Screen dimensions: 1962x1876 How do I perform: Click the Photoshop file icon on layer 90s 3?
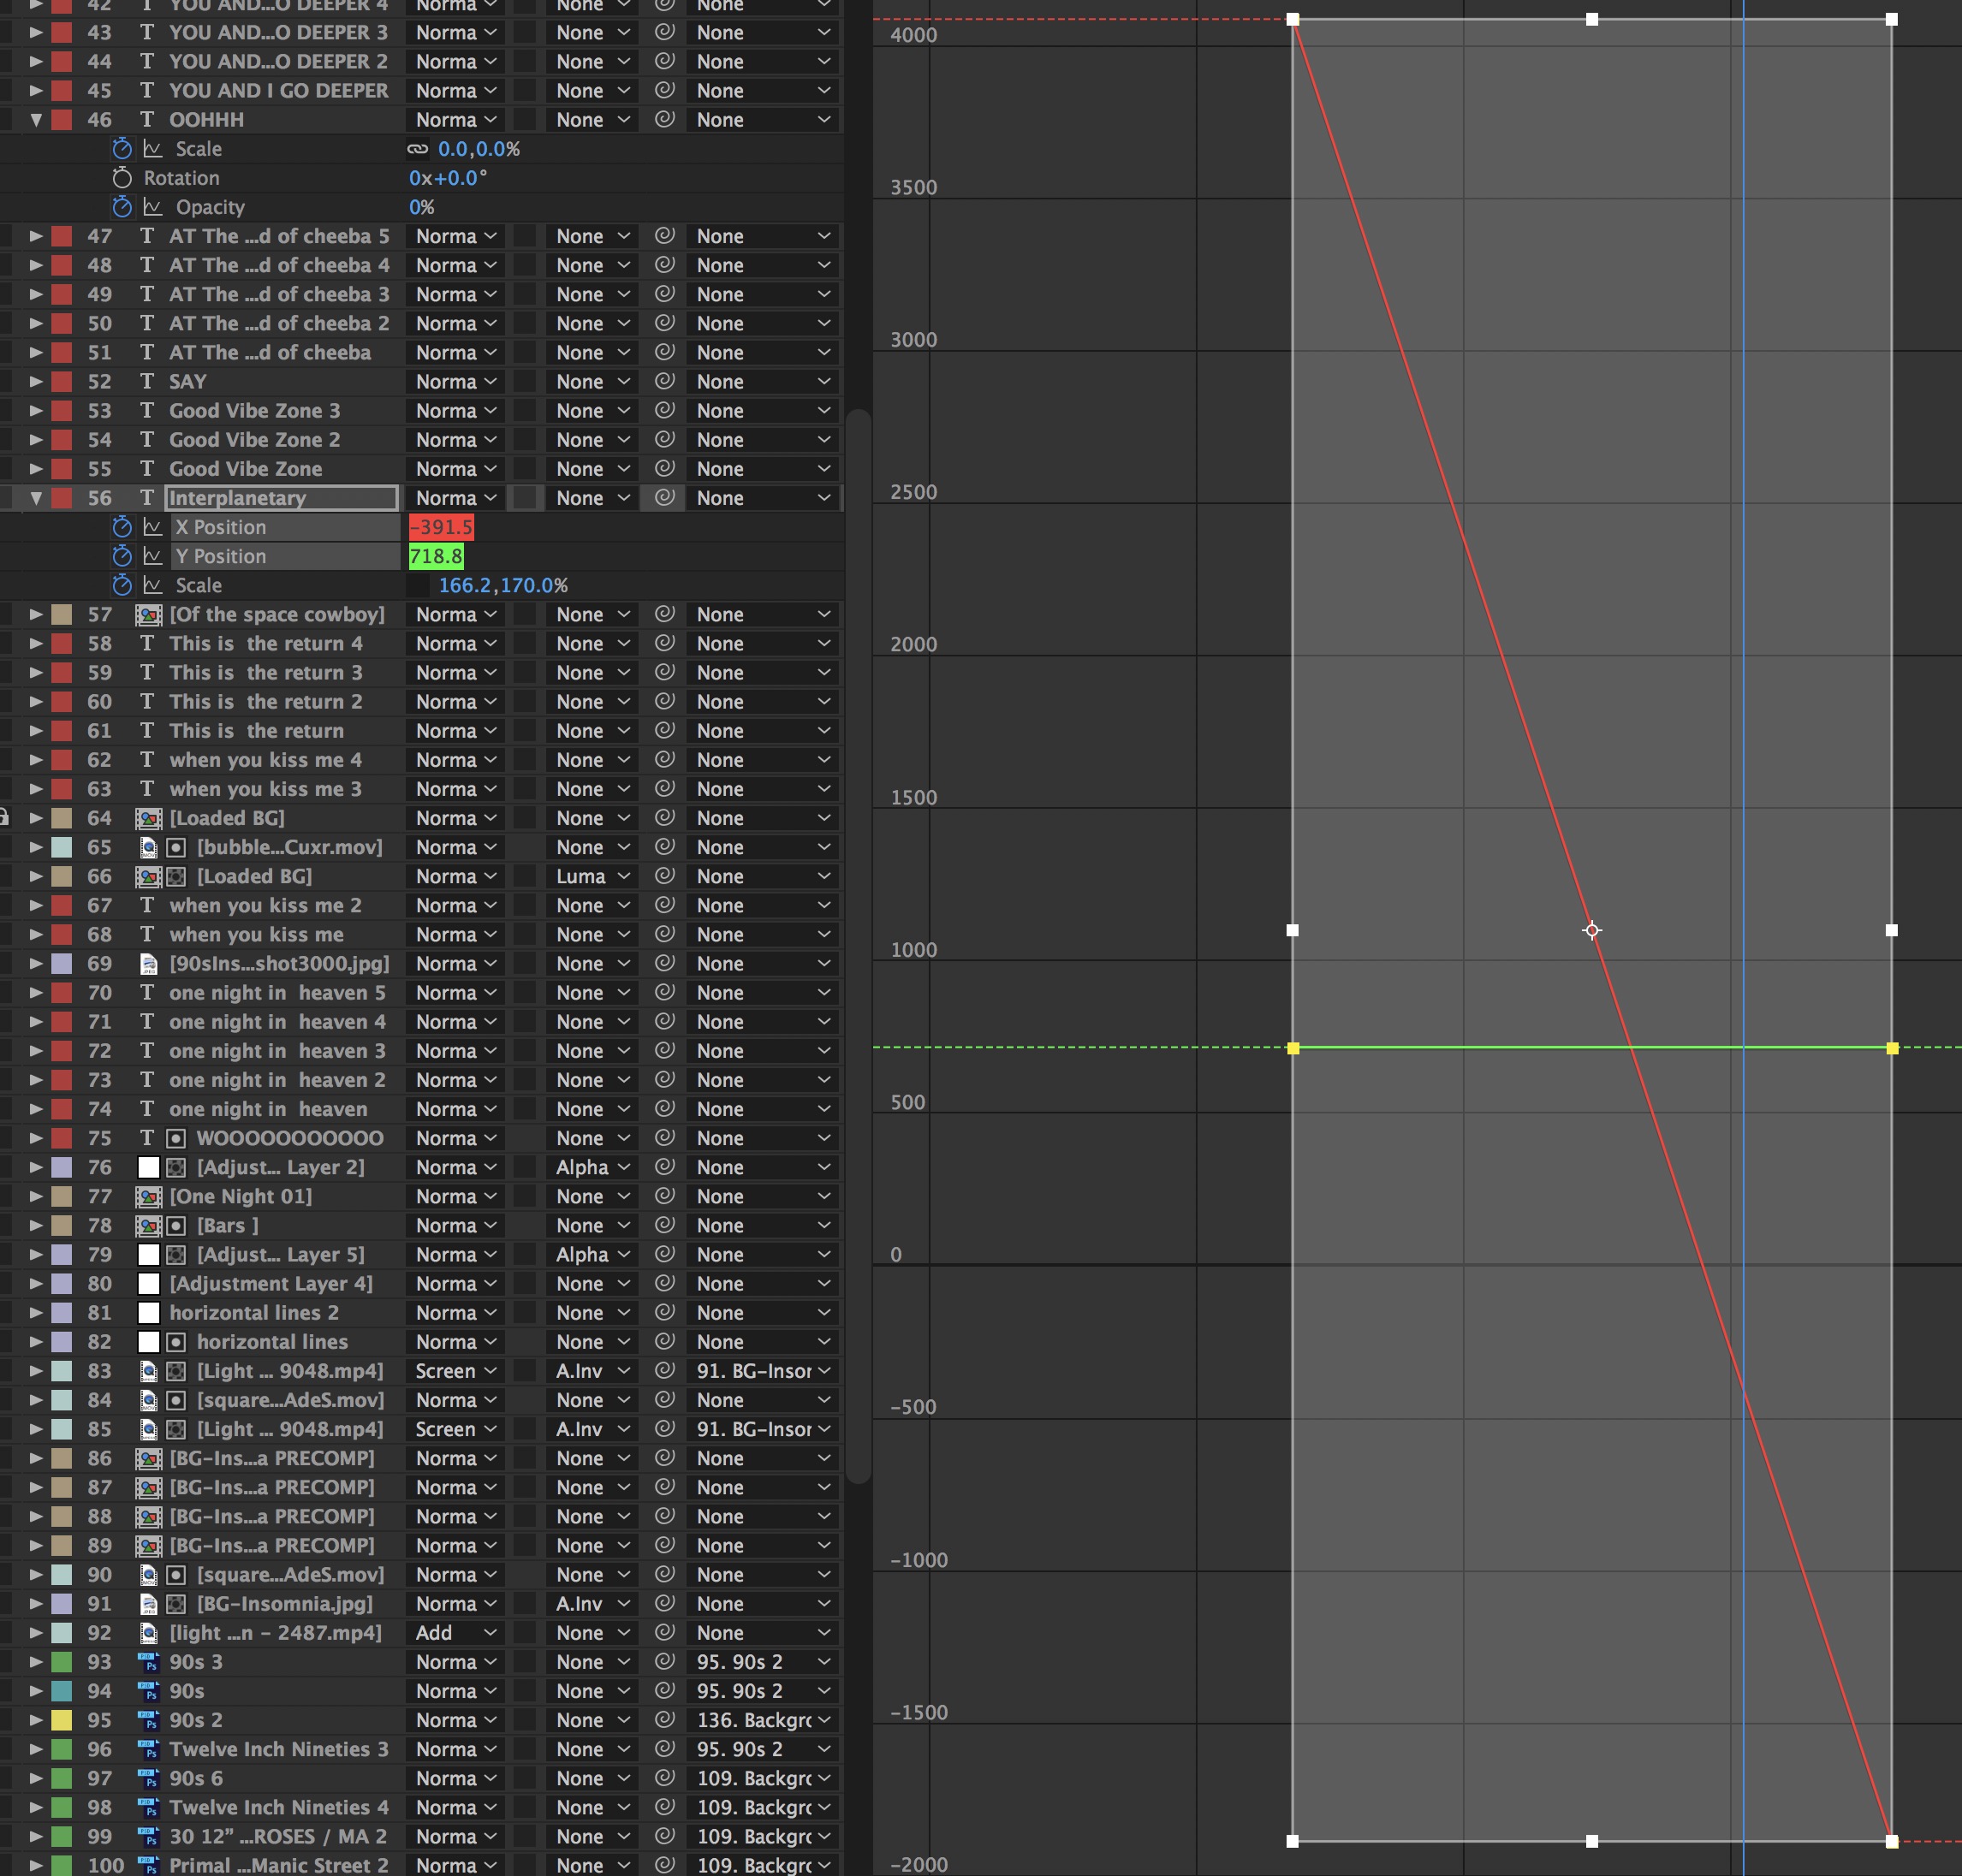point(150,1662)
